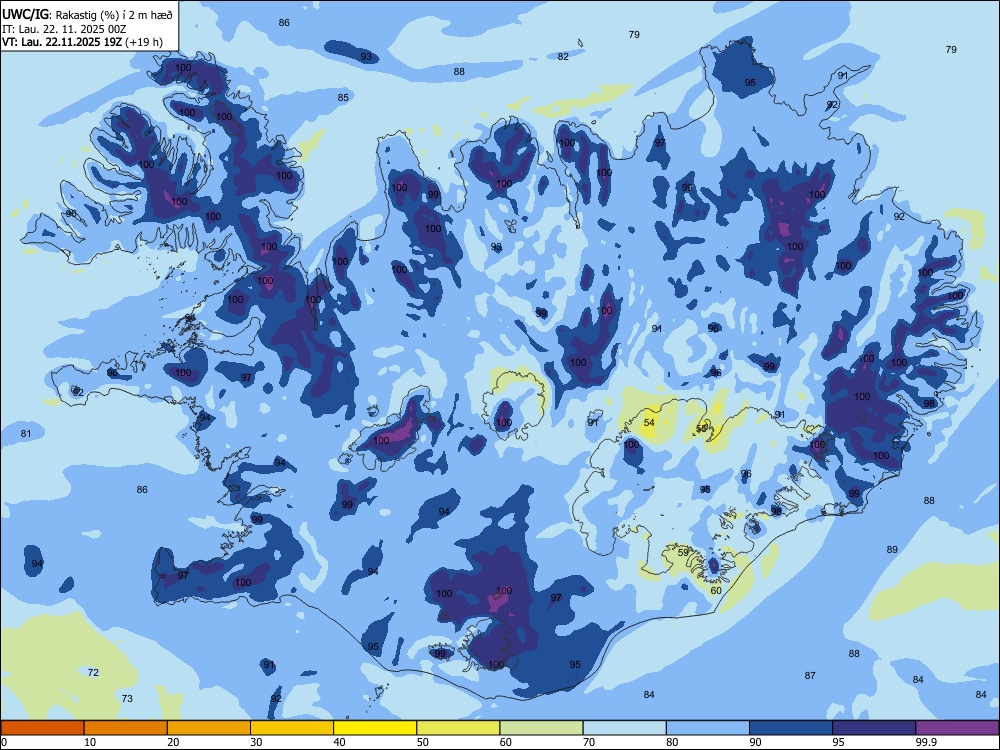Click the humidity value 85 on the map
This screenshot has width=1000, height=750.
pyautogui.click(x=343, y=98)
